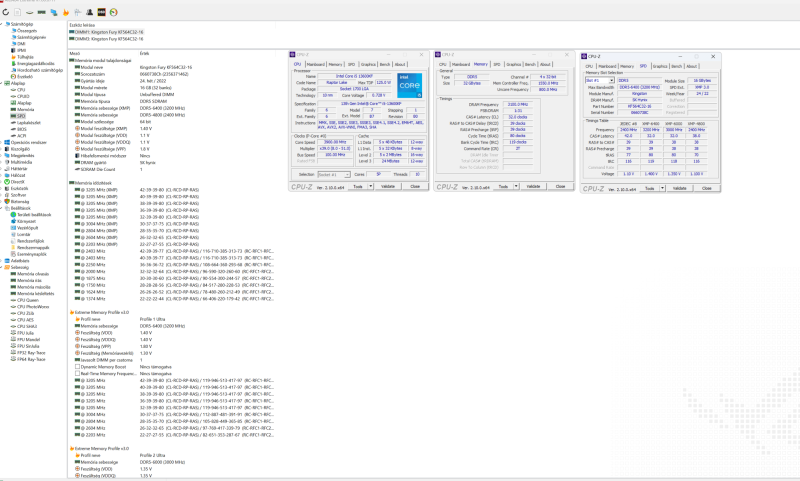The image size is (800, 481).
Task: Switch to CPU tab in CPU-Z SPD window
Action: point(589,66)
